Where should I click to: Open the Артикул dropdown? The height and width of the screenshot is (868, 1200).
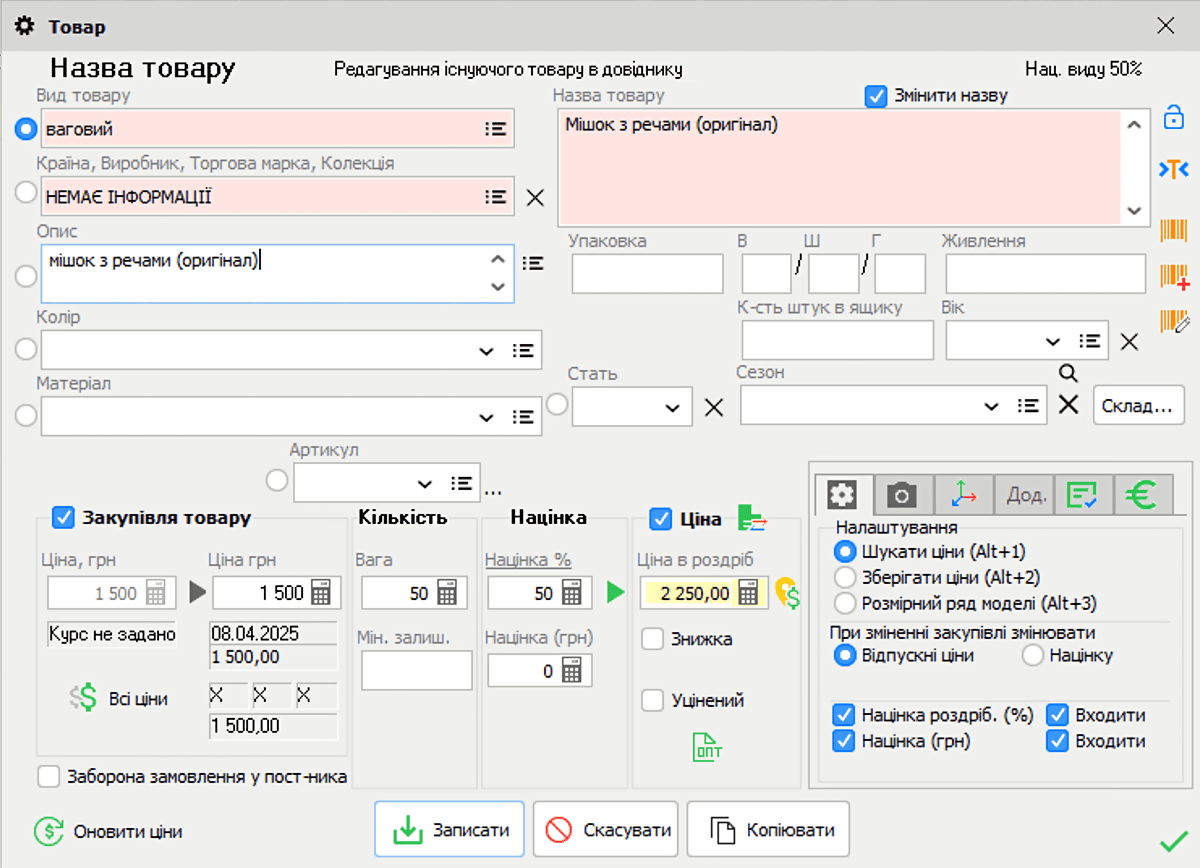(x=424, y=481)
